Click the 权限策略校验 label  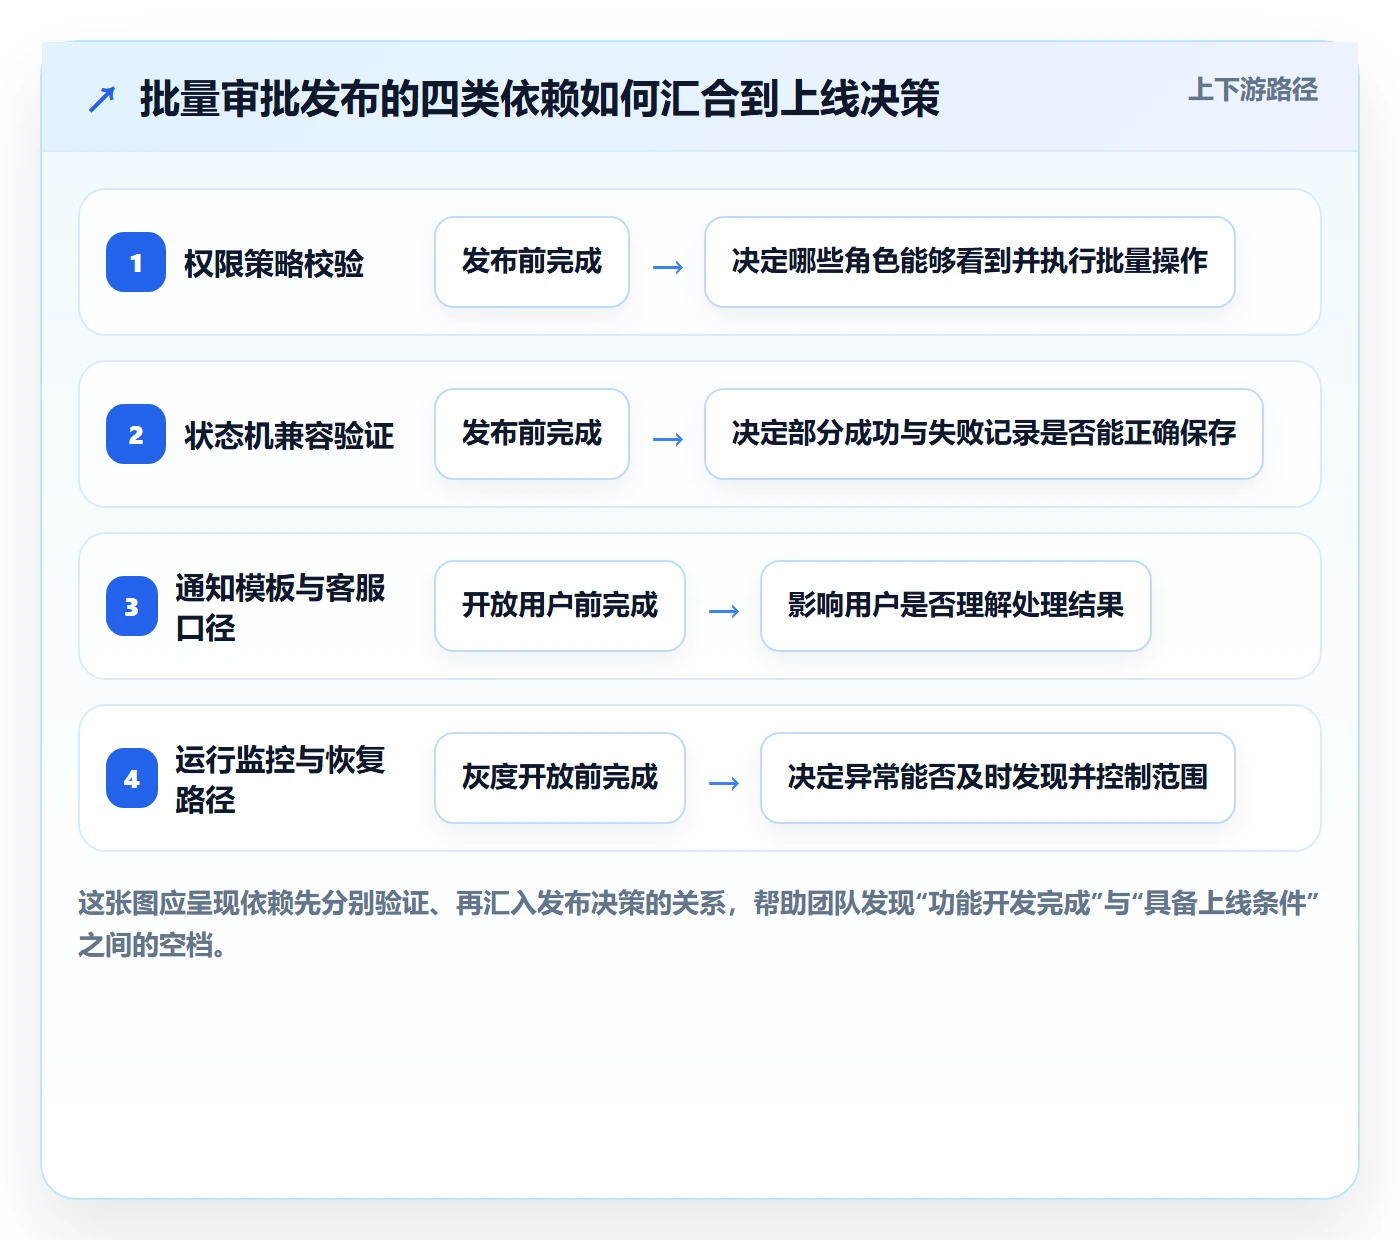pos(274,263)
